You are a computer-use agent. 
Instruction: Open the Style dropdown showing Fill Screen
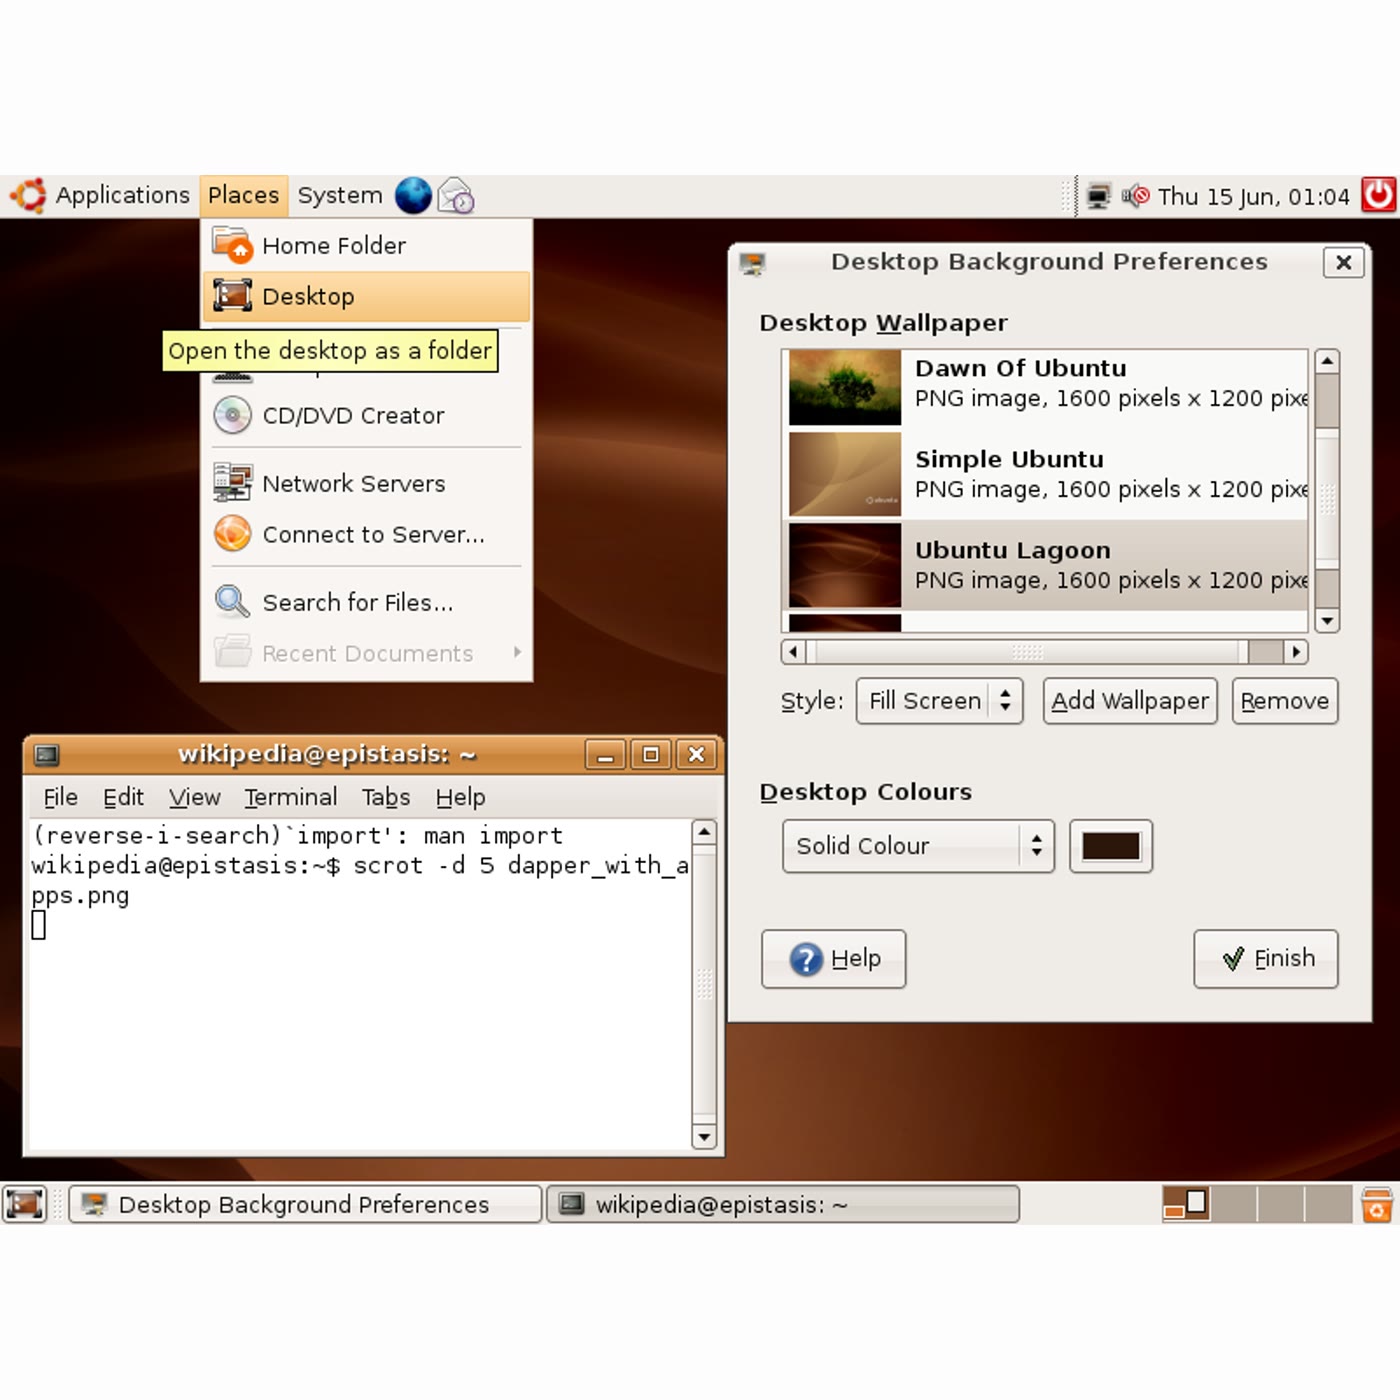click(939, 701)
